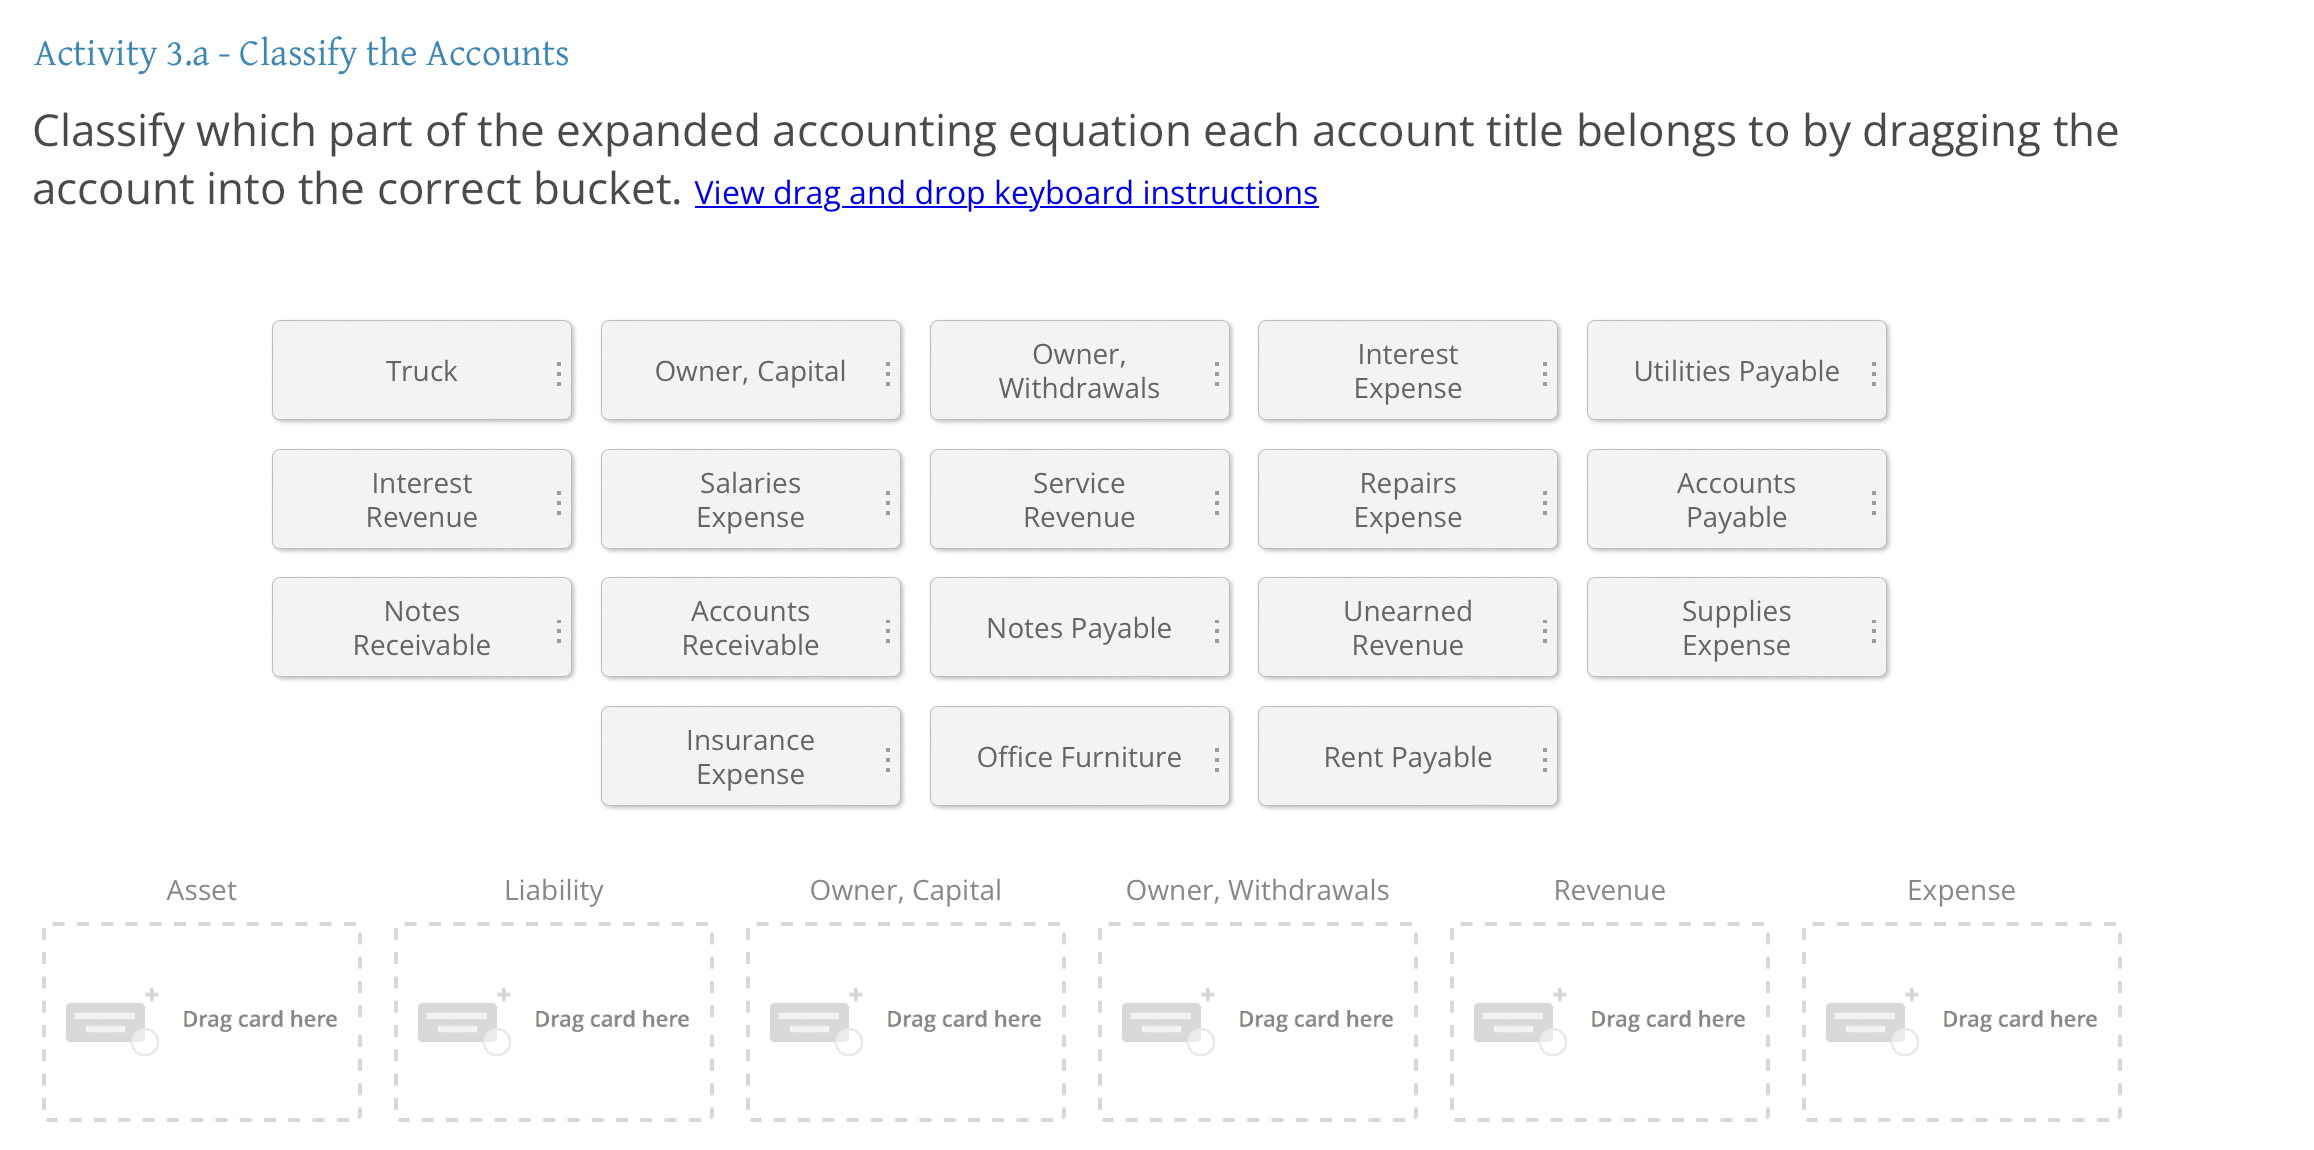Click the Owner, Withdrawals bucket drop zone

[x=1257, y=1021]
